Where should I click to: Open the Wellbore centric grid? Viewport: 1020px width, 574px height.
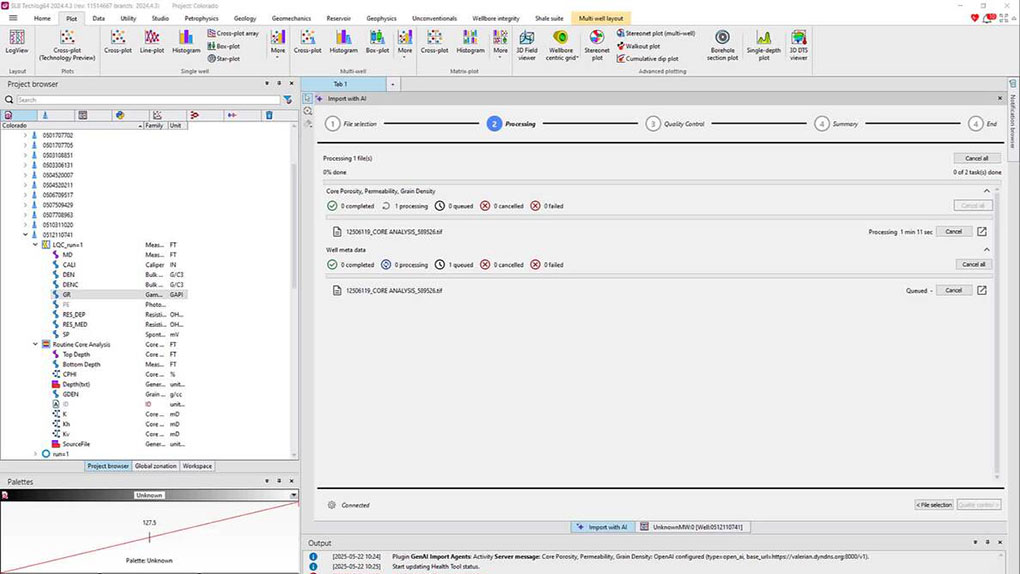tap(561, 45)
